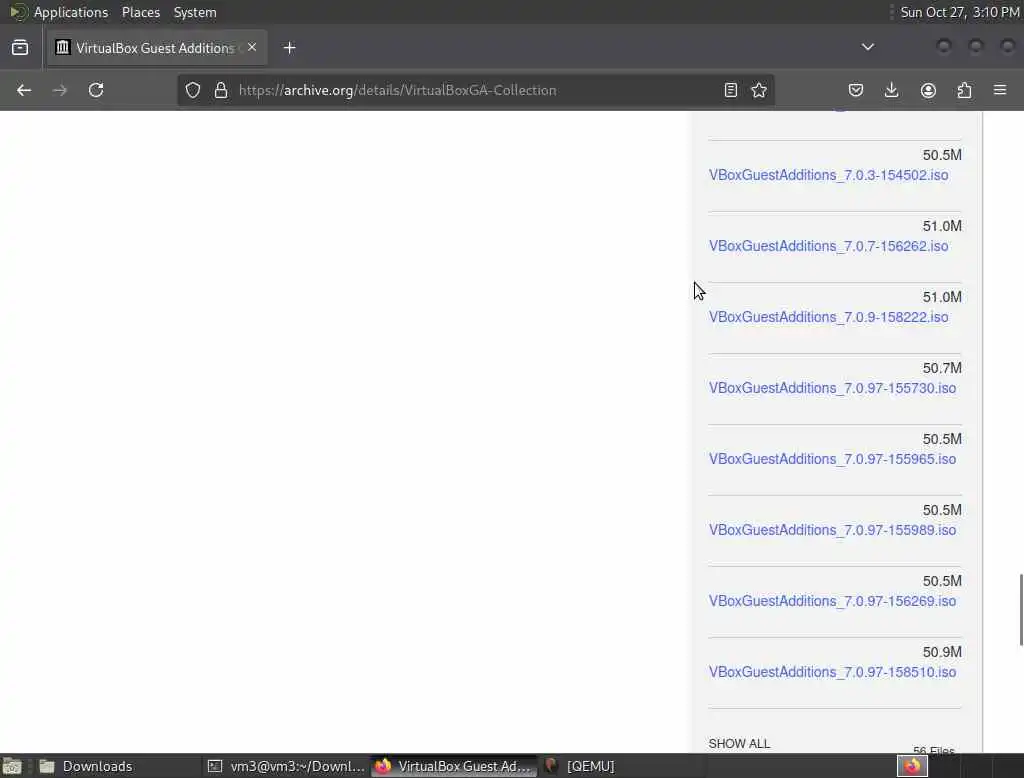Download VBoxGuestAdditions_7.0.7-156262.iso
This screenshot has width=1024, height=778.
click(x=828, y=246)
